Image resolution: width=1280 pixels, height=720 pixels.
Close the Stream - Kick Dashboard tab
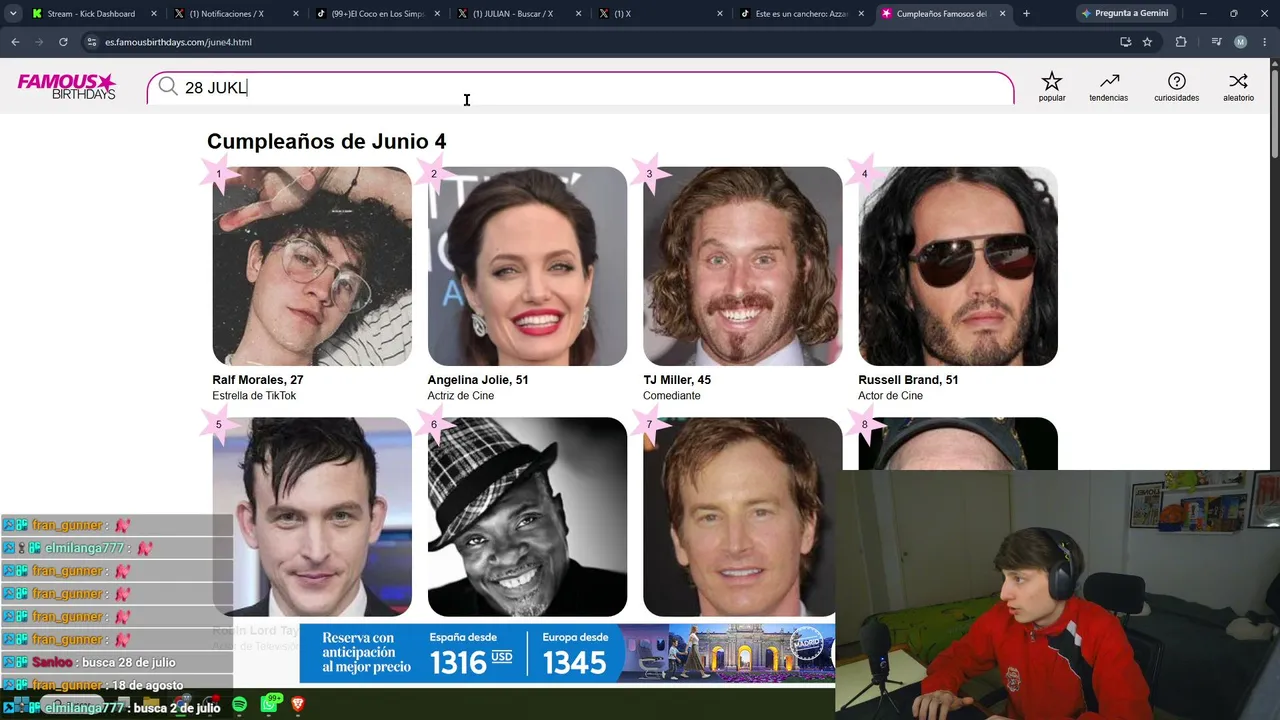[154, 14]
